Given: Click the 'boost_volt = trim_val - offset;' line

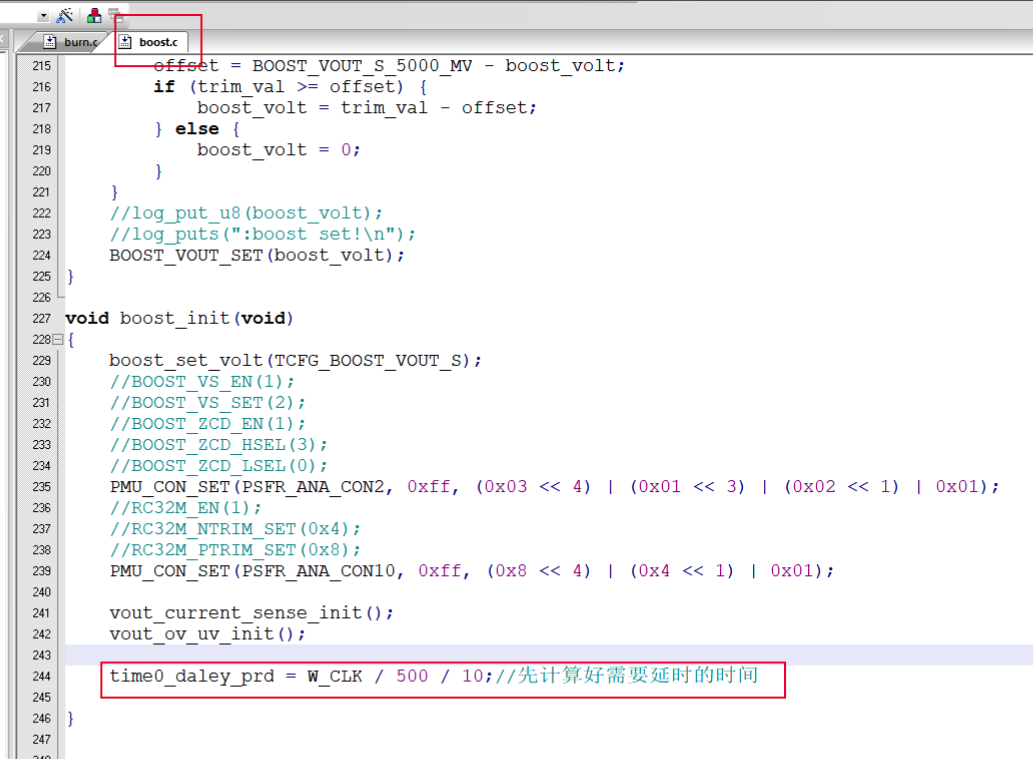Looking at the screenshot, I should pyautogui.click(x=367, y=108).
